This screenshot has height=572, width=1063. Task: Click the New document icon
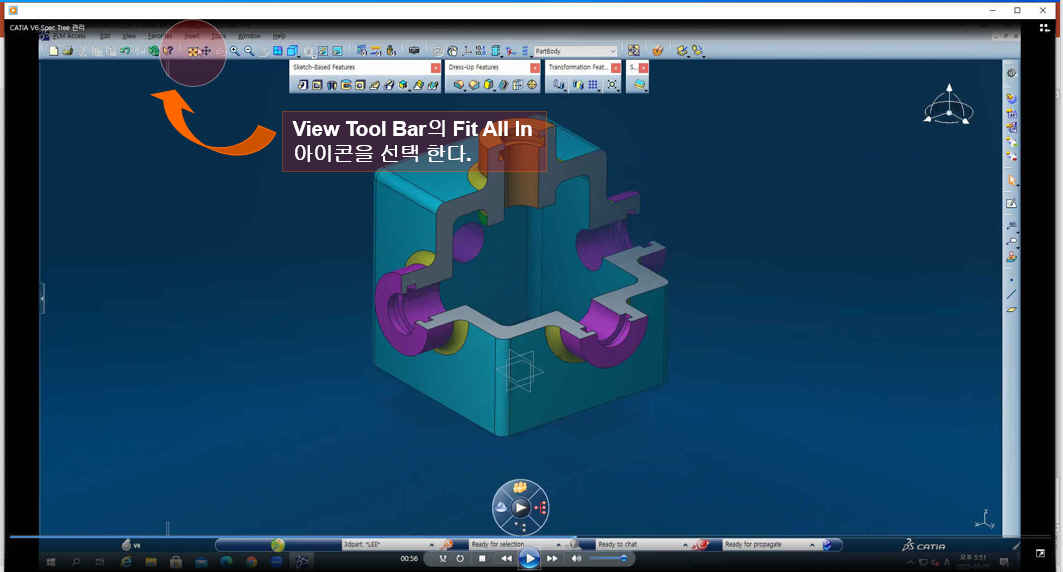click(x=54, y=51)
